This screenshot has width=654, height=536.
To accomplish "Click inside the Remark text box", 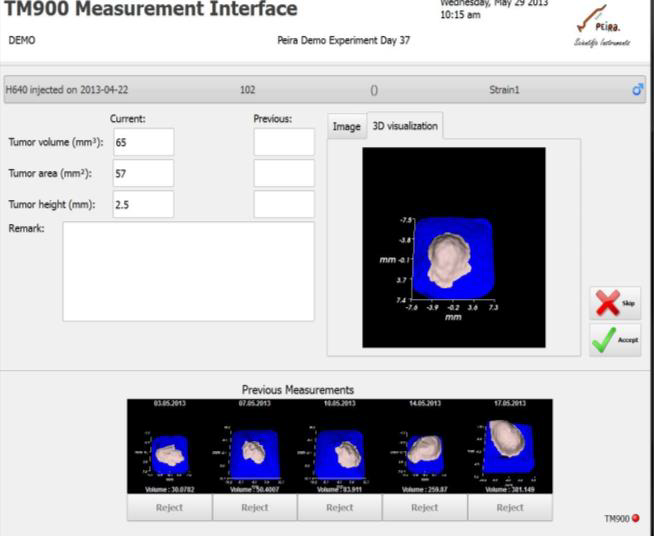I will point(188,271).
